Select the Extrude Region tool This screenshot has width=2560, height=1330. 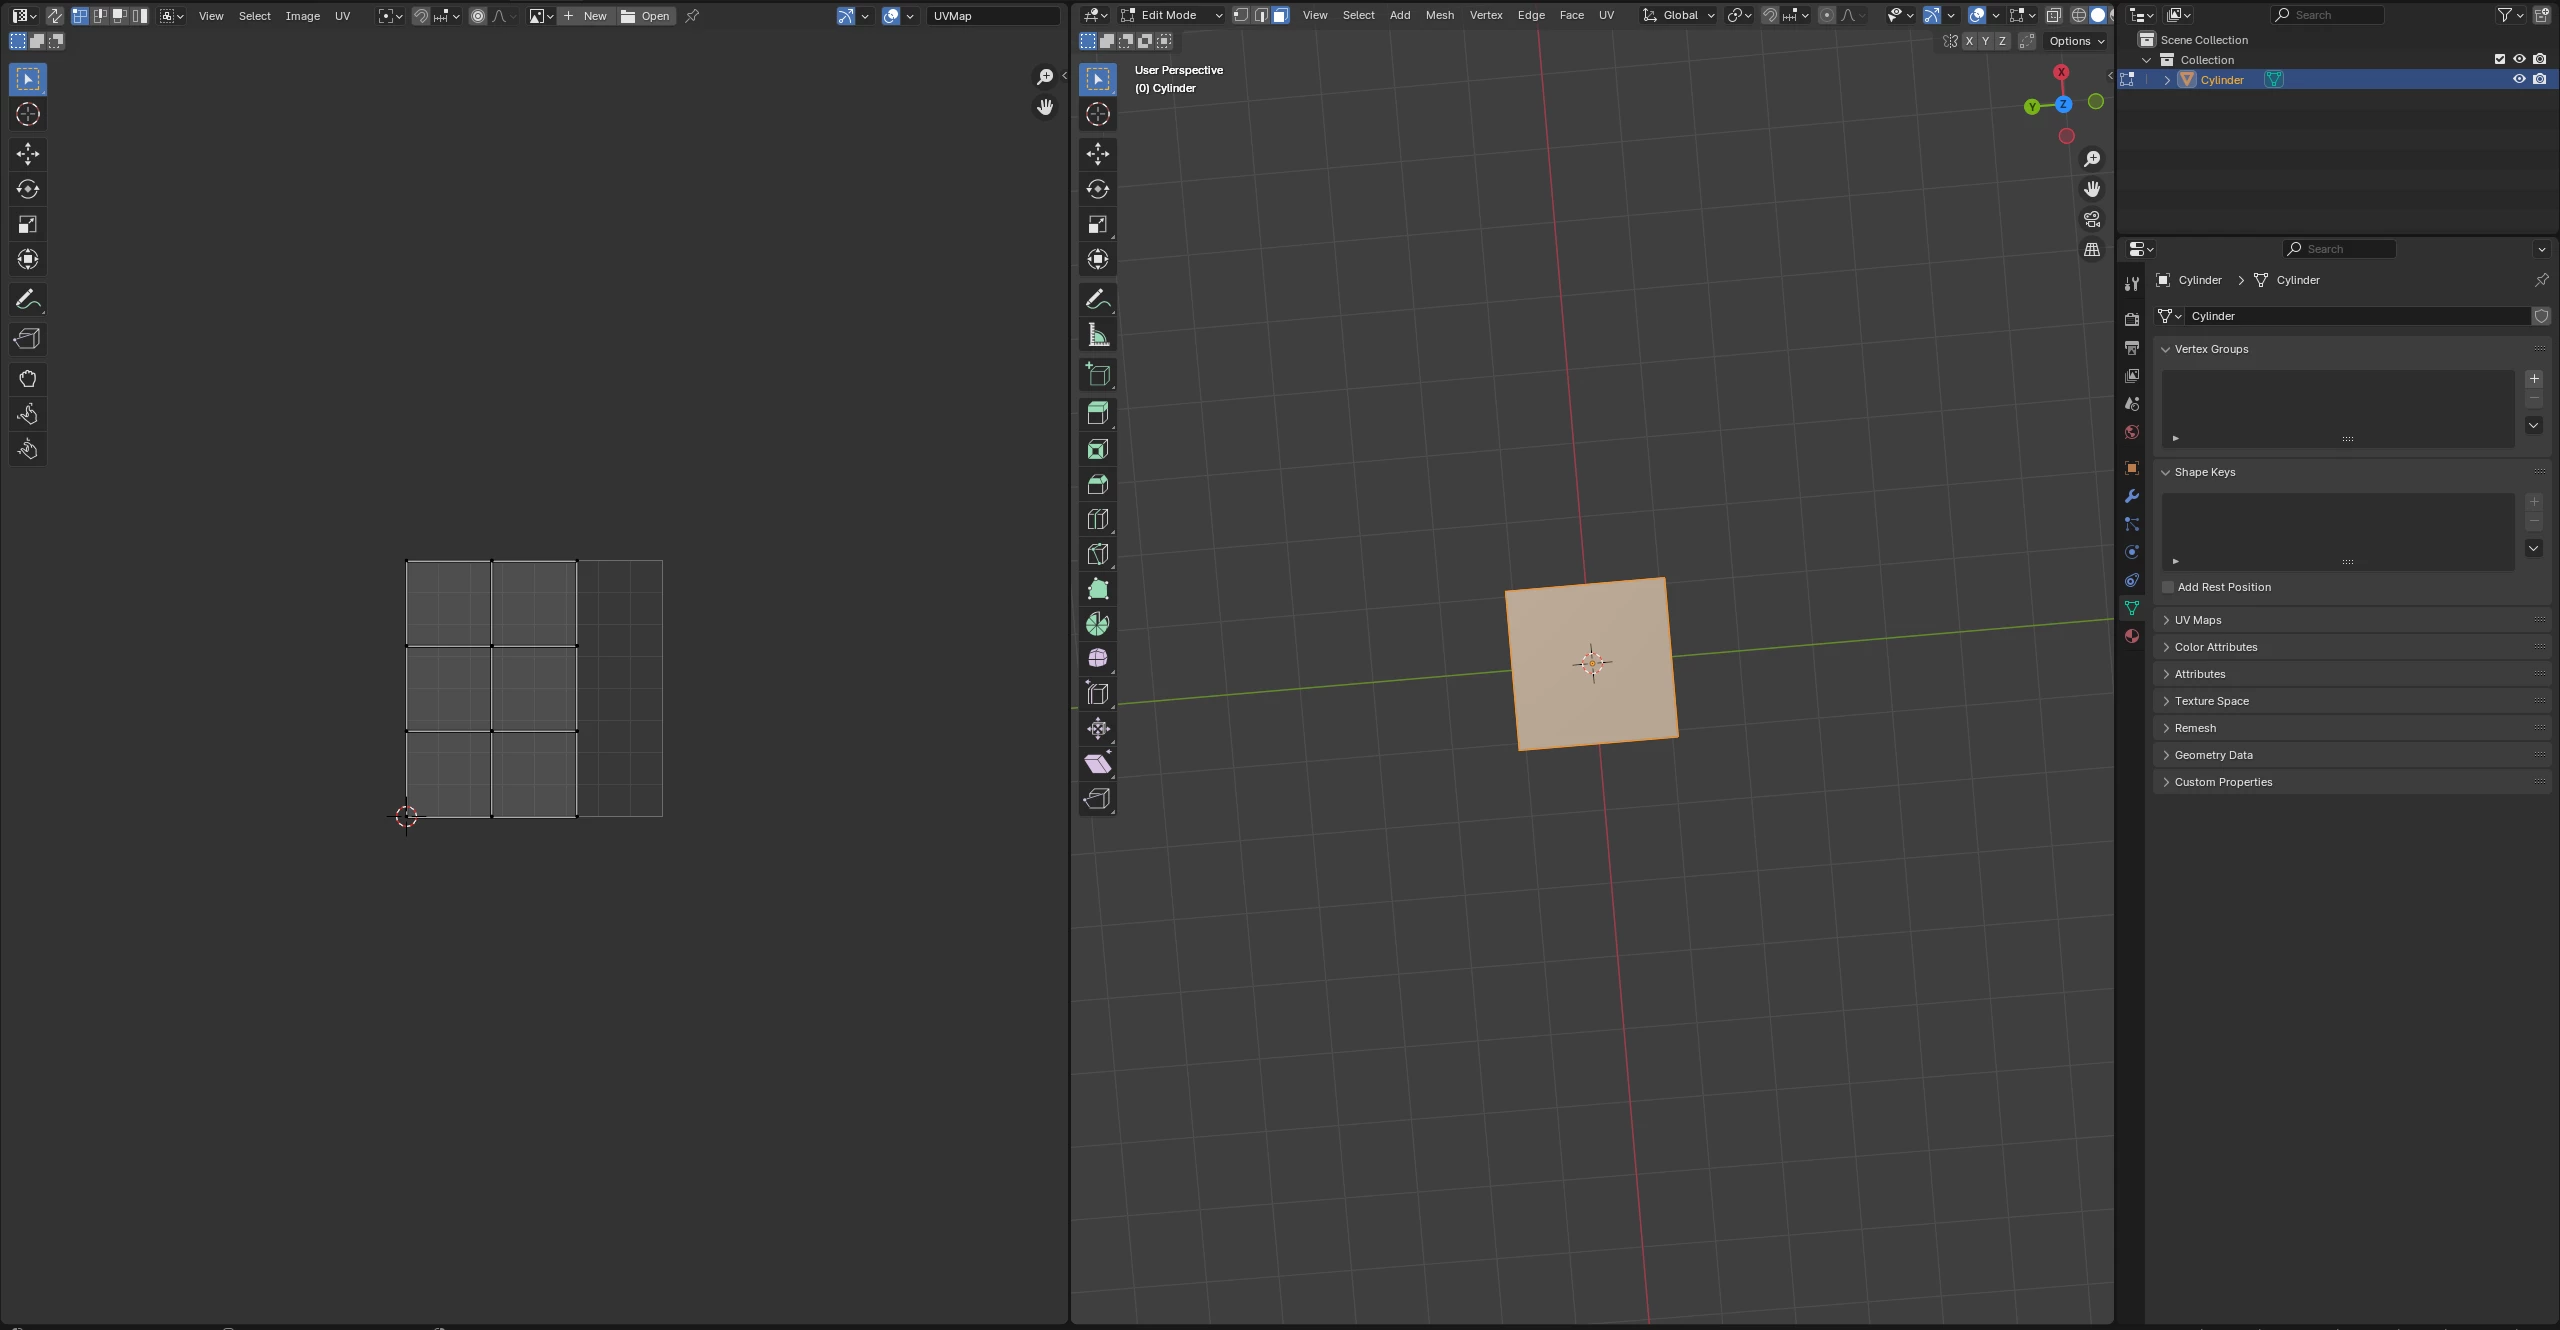[1097, 413]
